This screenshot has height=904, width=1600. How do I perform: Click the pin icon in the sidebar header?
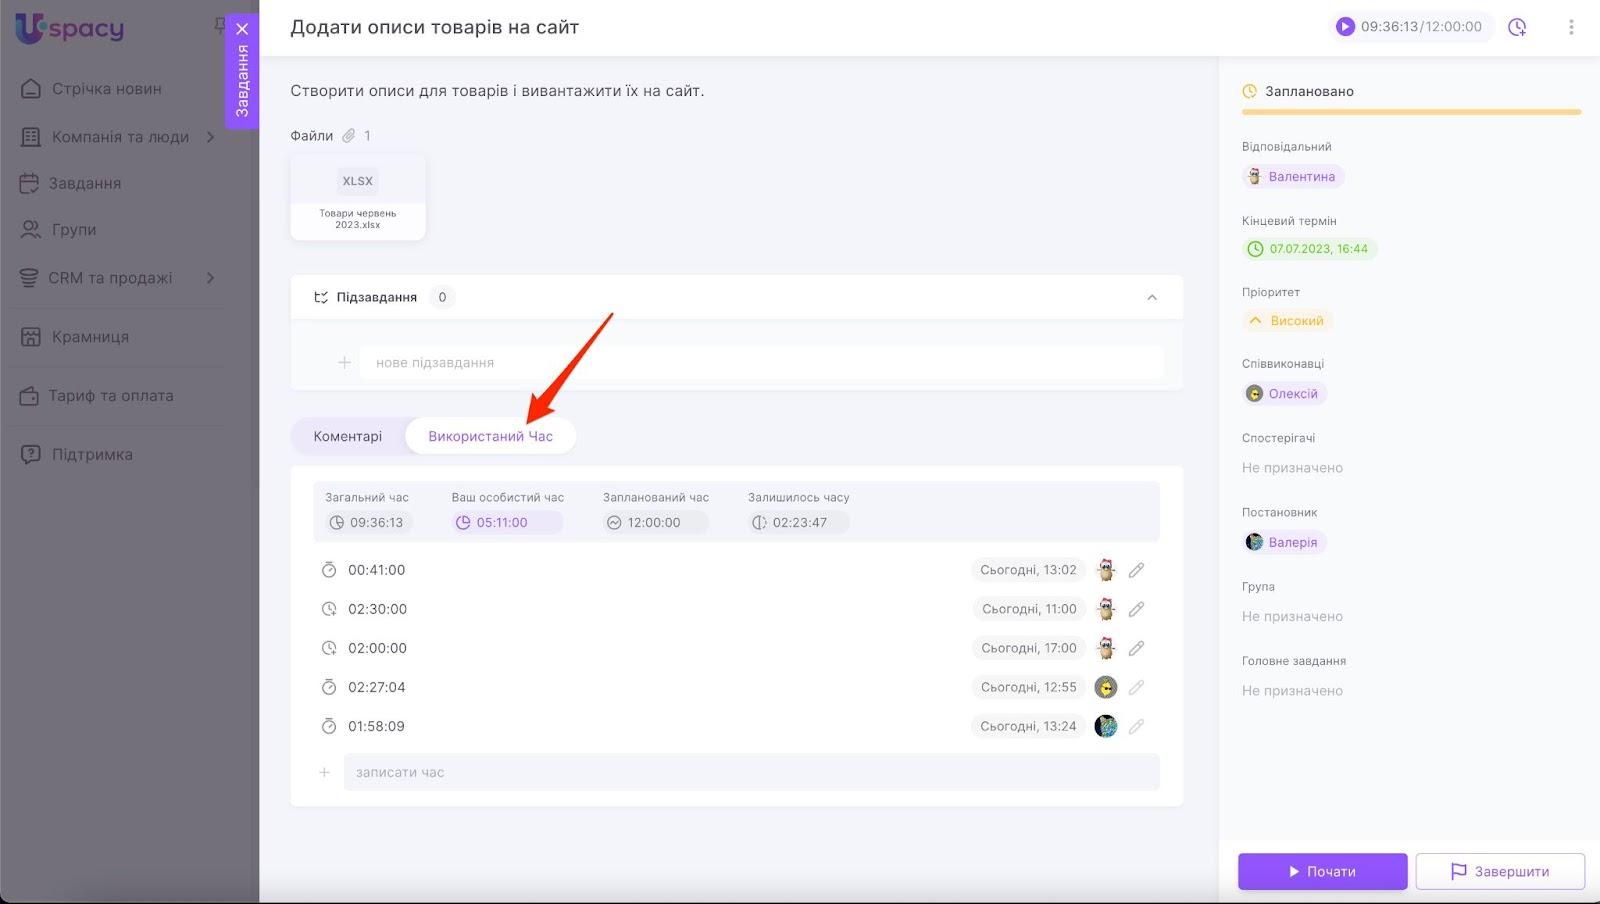tap(219, 25)
